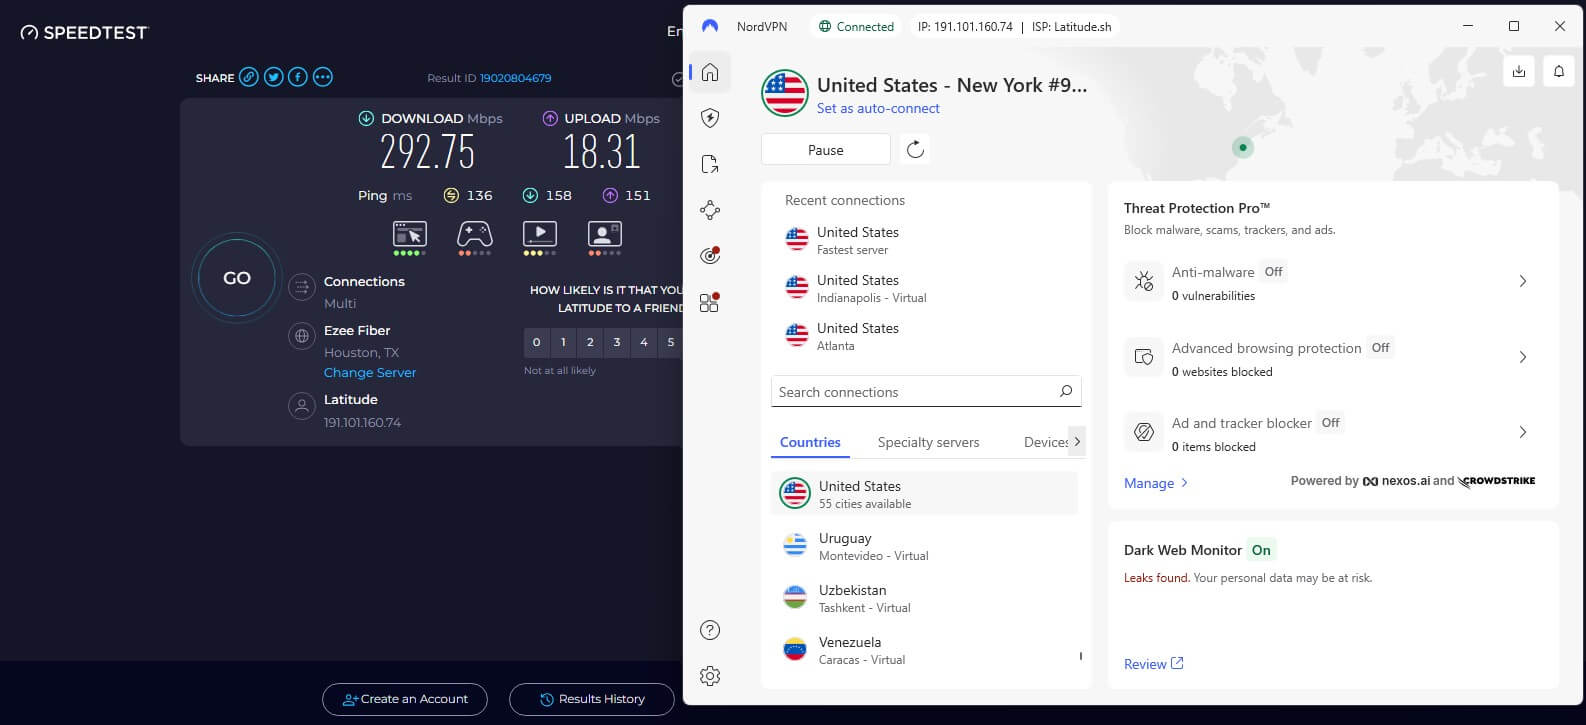Click the GO button in Speedtest
Image resolution: width=1586 pixels, height=725 pixels.
click(237, 278)
